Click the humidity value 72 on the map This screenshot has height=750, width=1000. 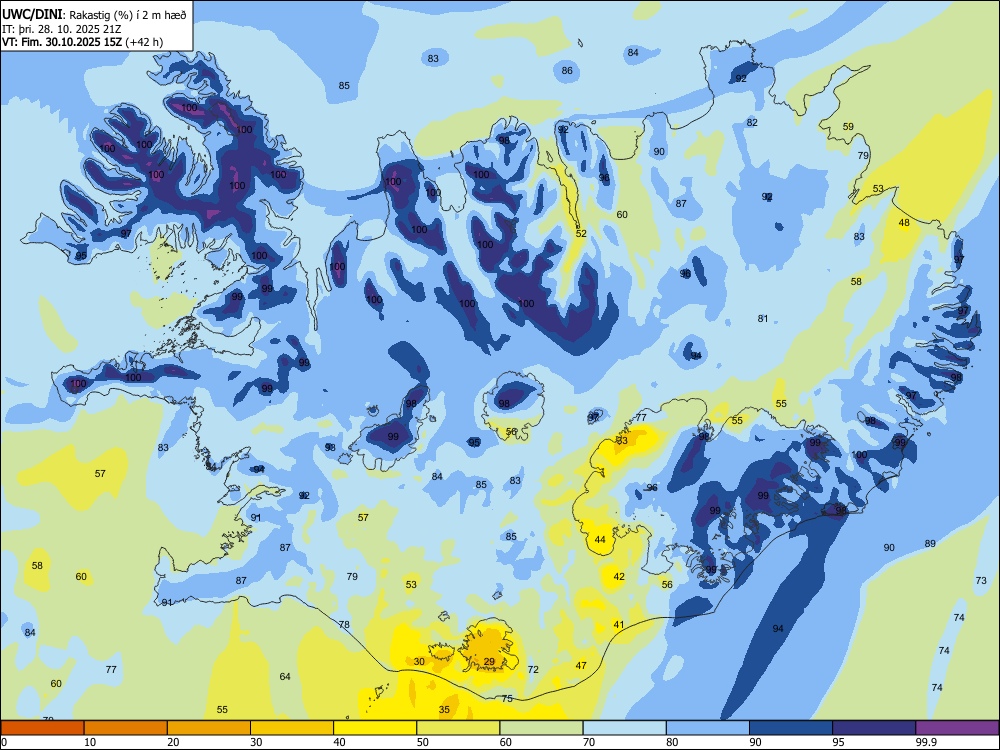coord(533,670)
